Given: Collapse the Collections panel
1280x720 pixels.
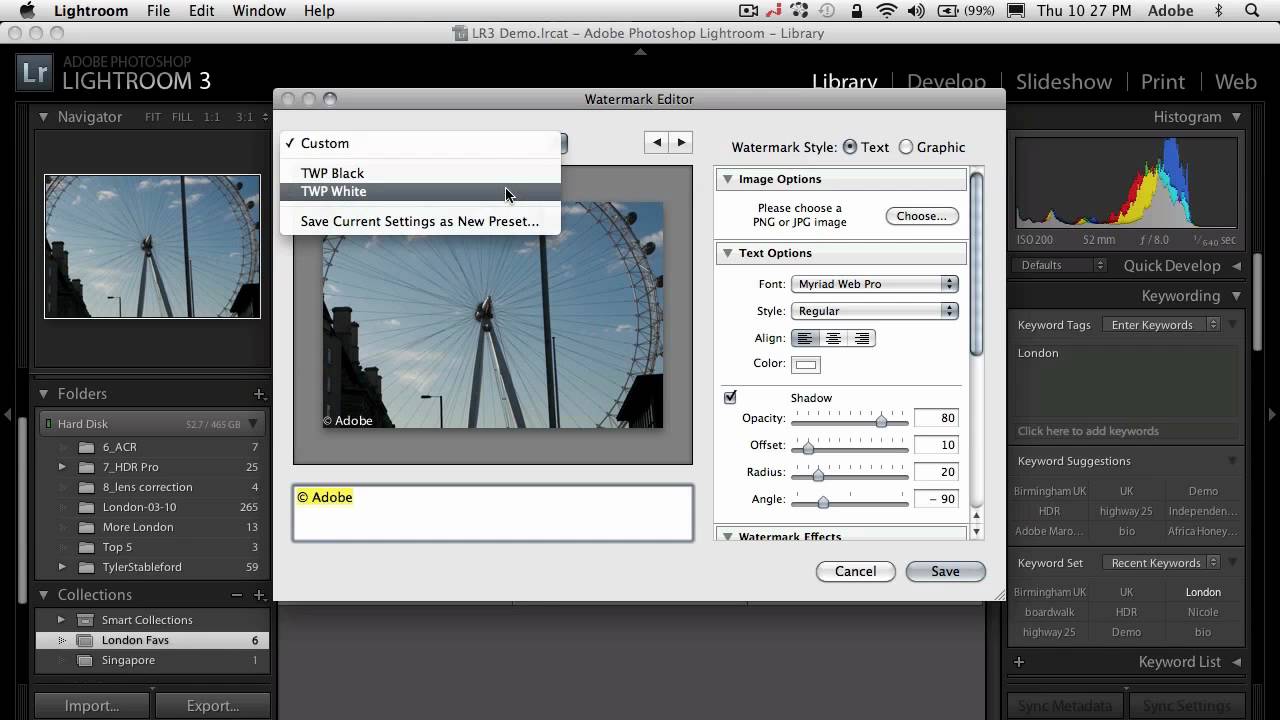Looking at the screenshot, I should [x=44, y=595].
